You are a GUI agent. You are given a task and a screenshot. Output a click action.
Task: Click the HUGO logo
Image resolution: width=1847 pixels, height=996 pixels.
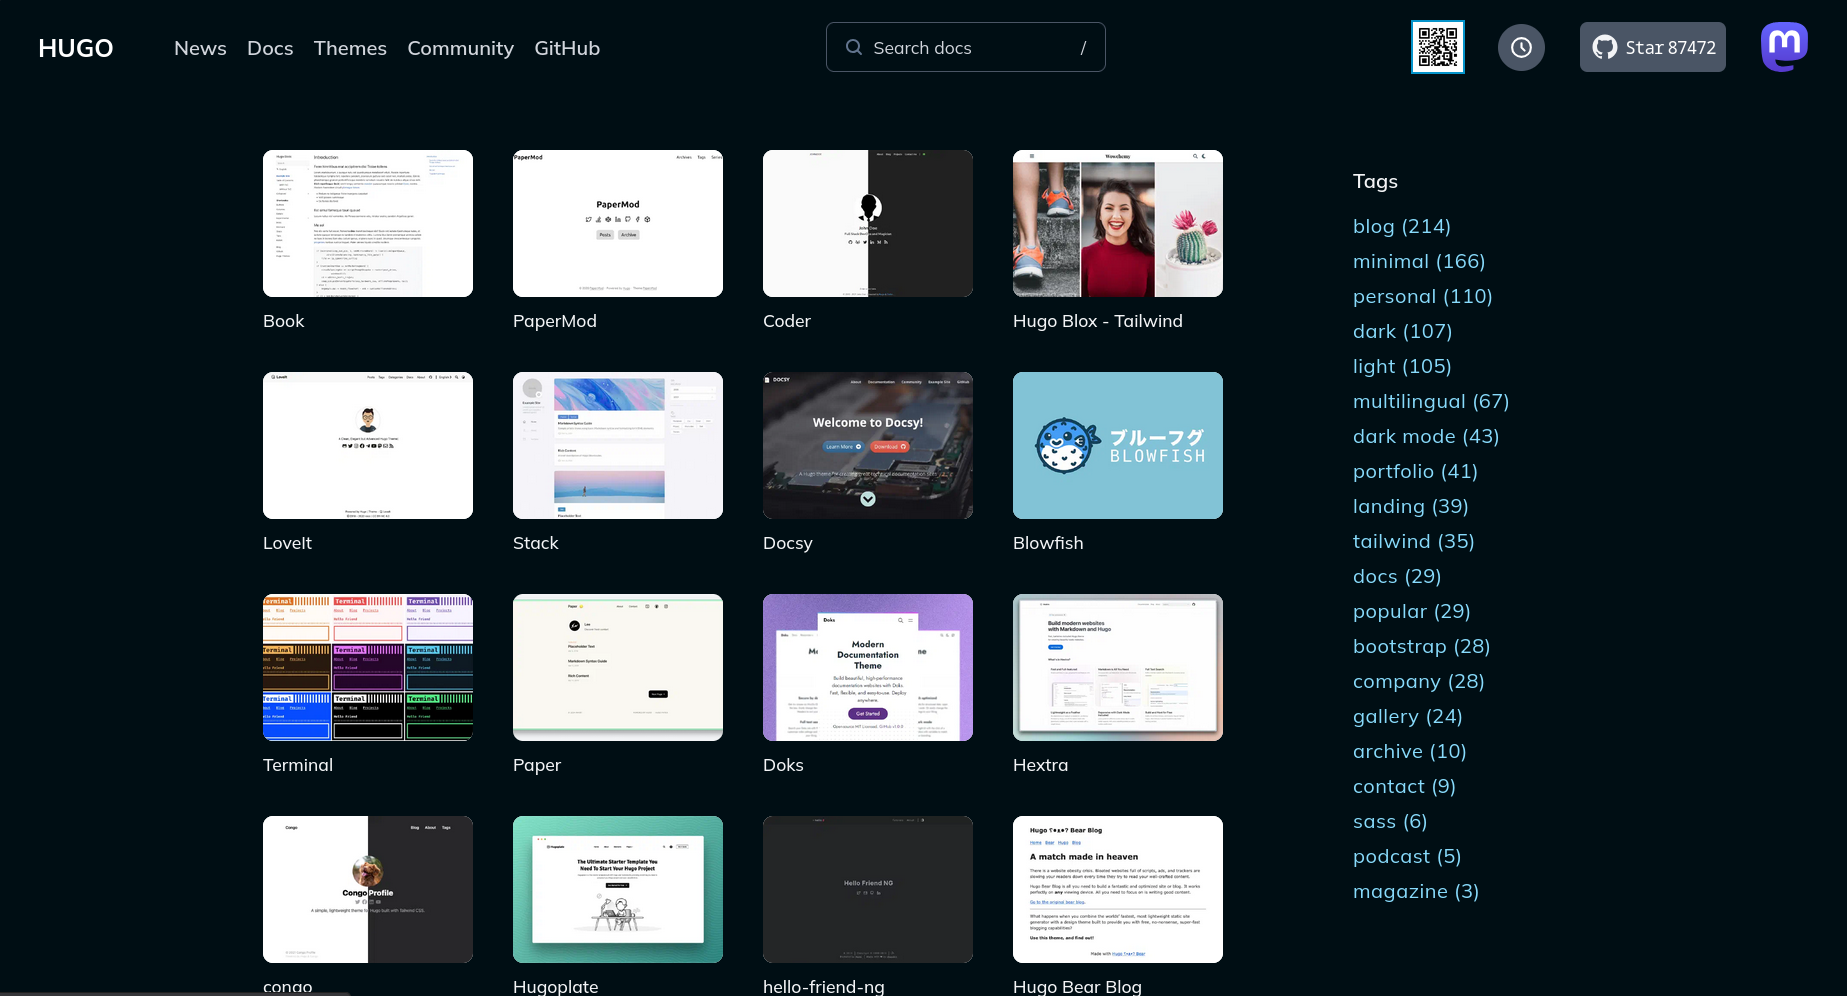coord(76,48)
